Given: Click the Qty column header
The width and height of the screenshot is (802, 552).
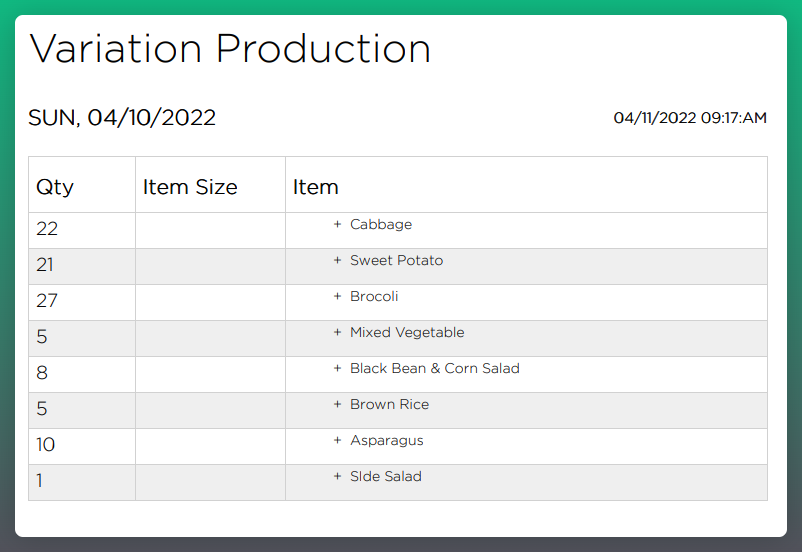Looking at the screenshot, I should (x=55, y=187).
